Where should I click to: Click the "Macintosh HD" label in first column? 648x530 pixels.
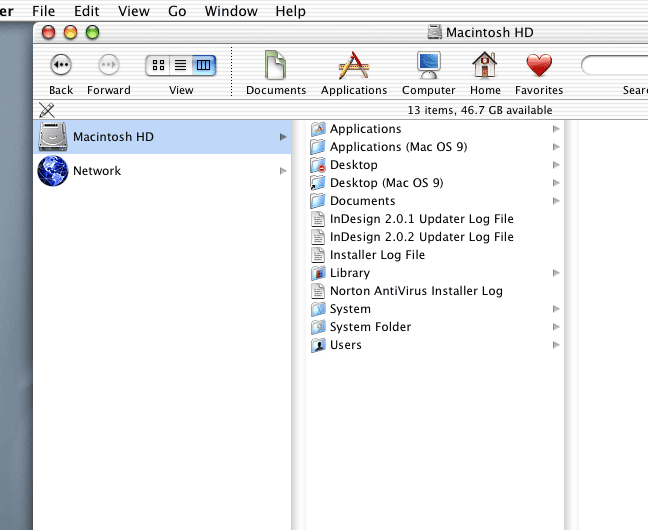point(113,137)
